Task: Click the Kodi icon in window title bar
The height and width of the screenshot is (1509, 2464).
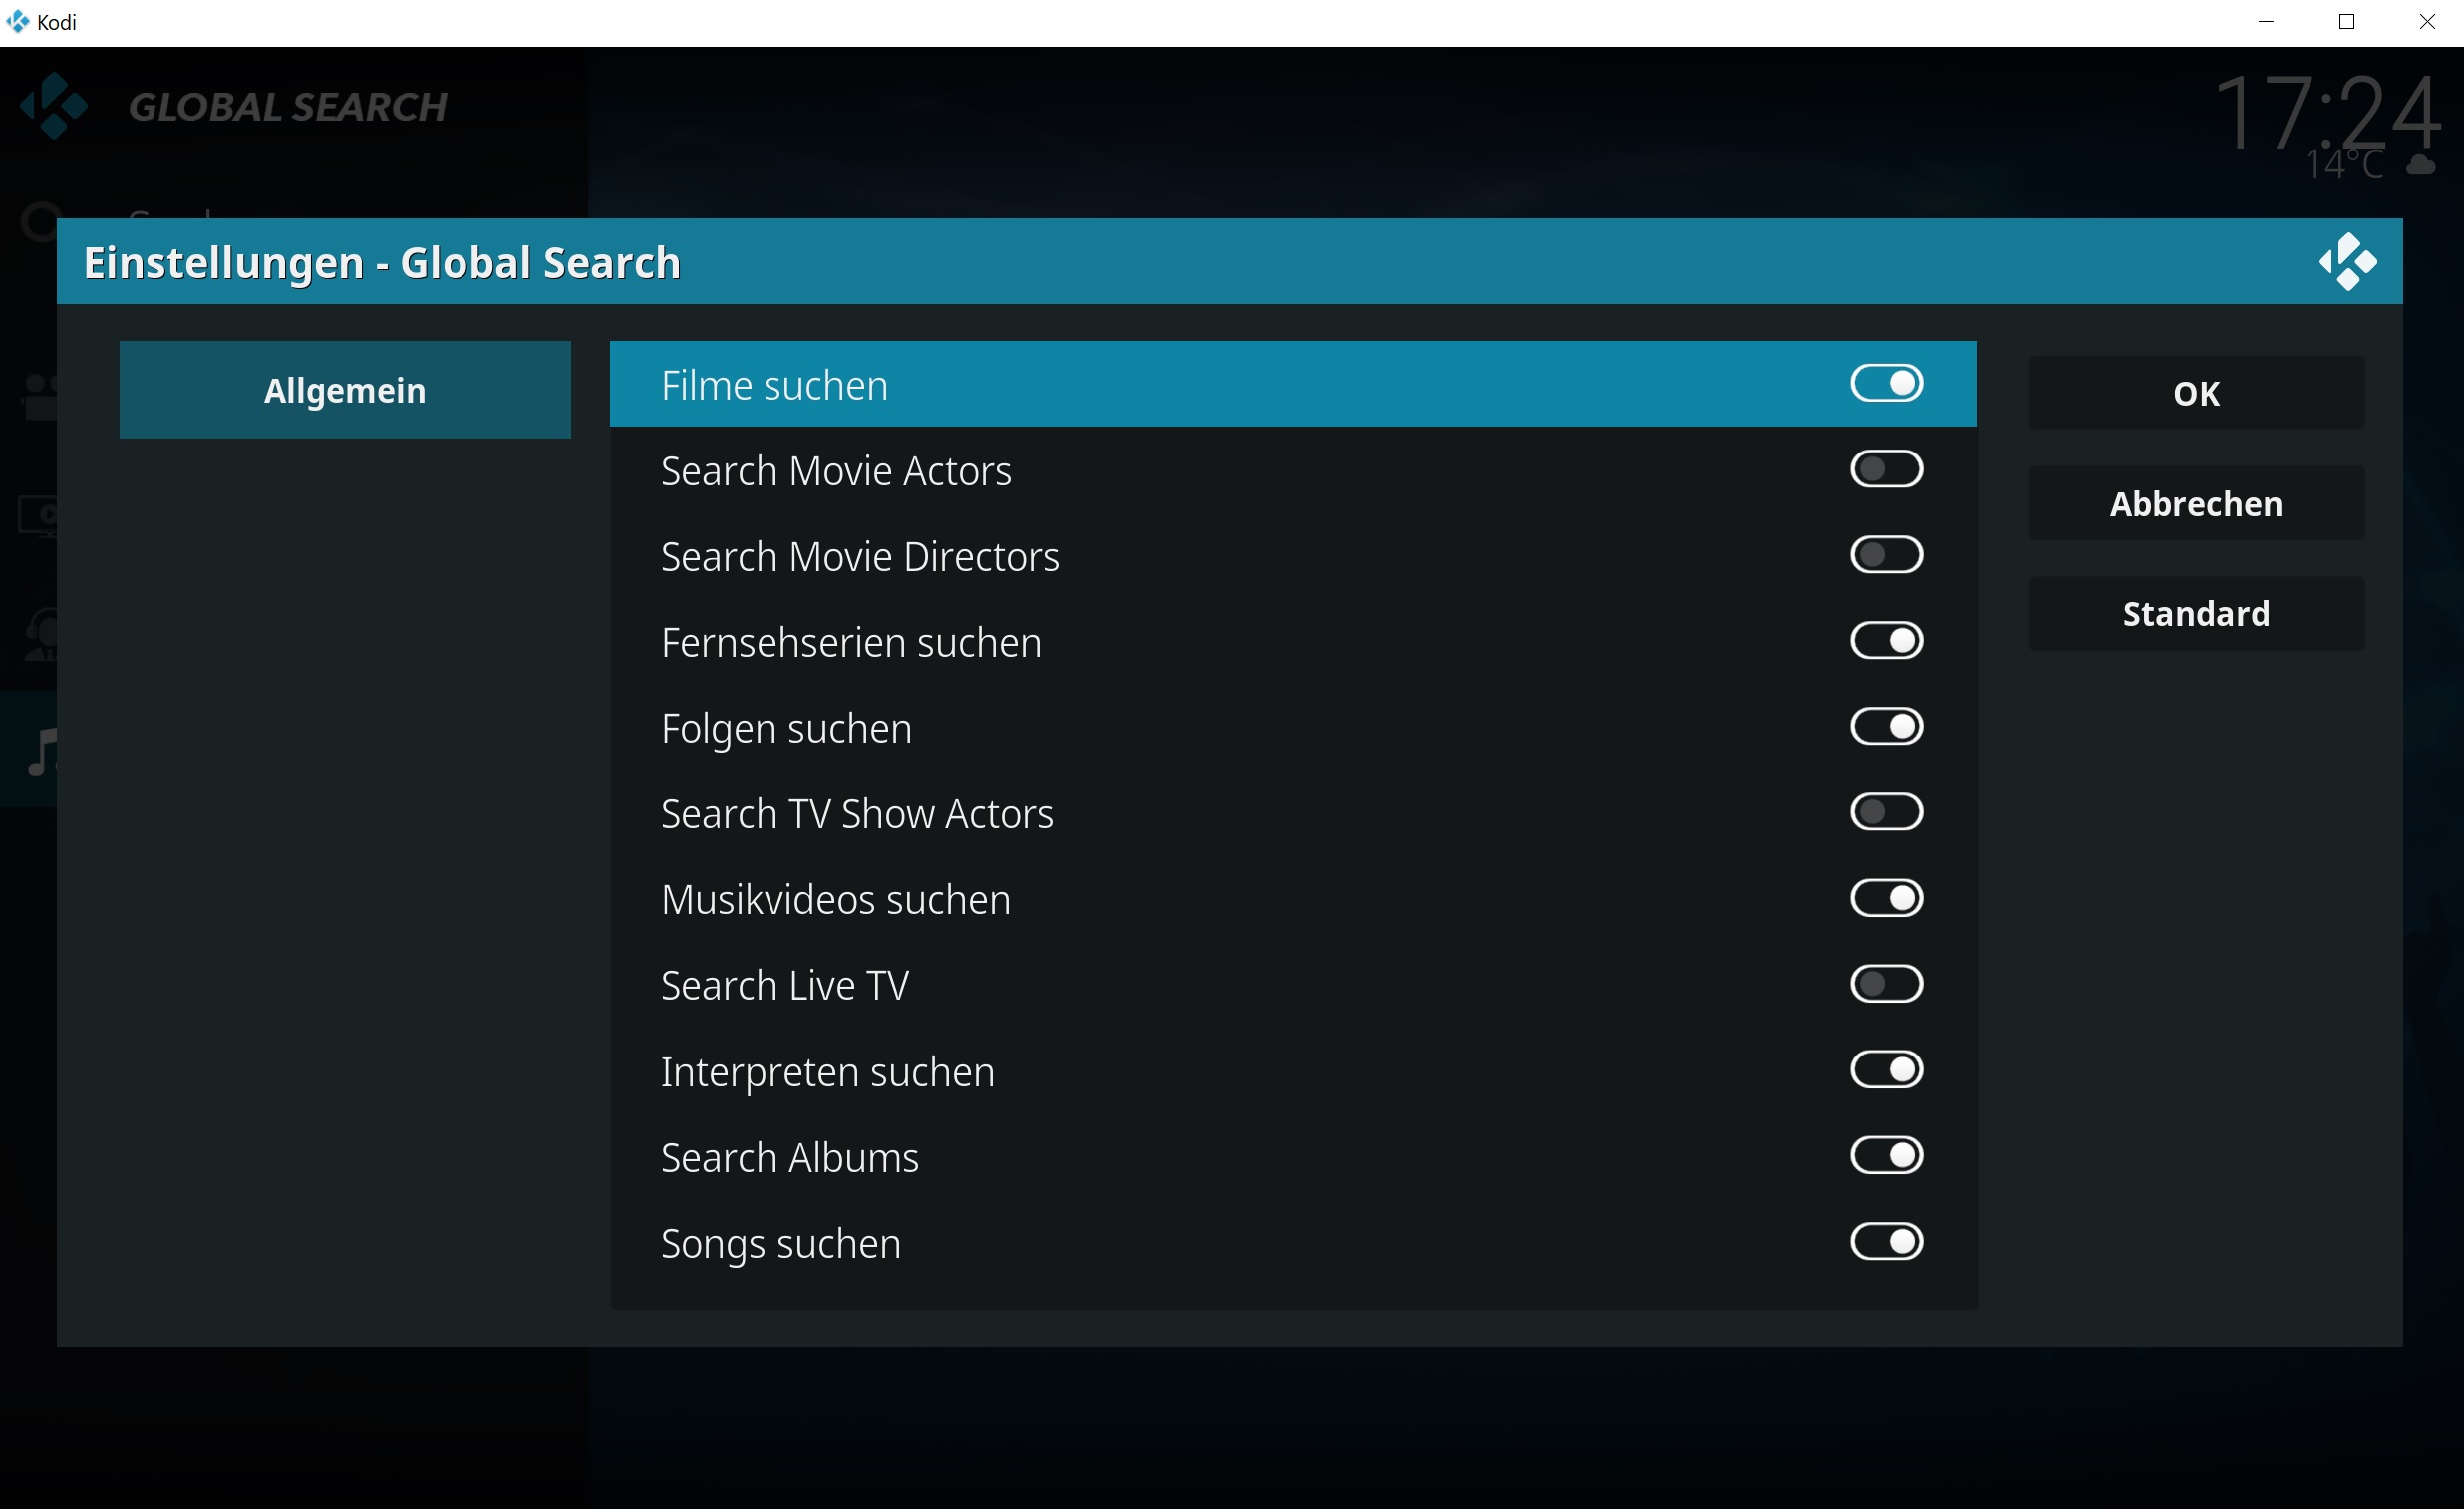Action: pos(17,21)
